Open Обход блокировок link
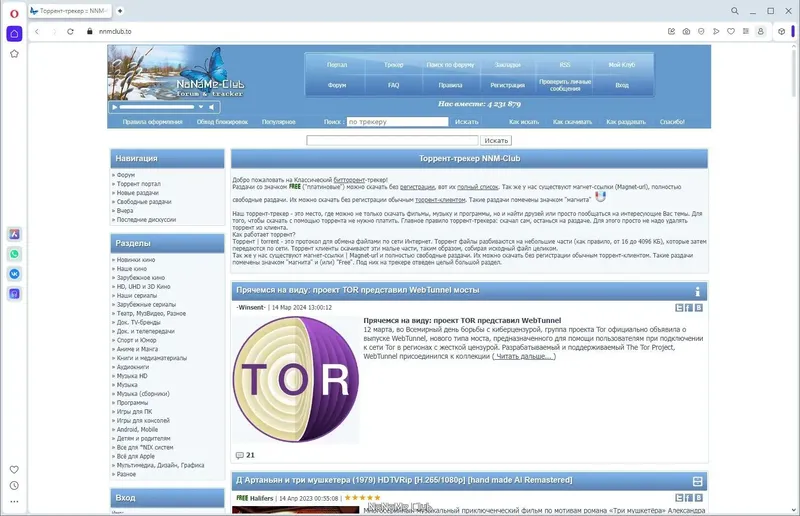This screenshot has height=516, width=800. [x=222, y=122]
